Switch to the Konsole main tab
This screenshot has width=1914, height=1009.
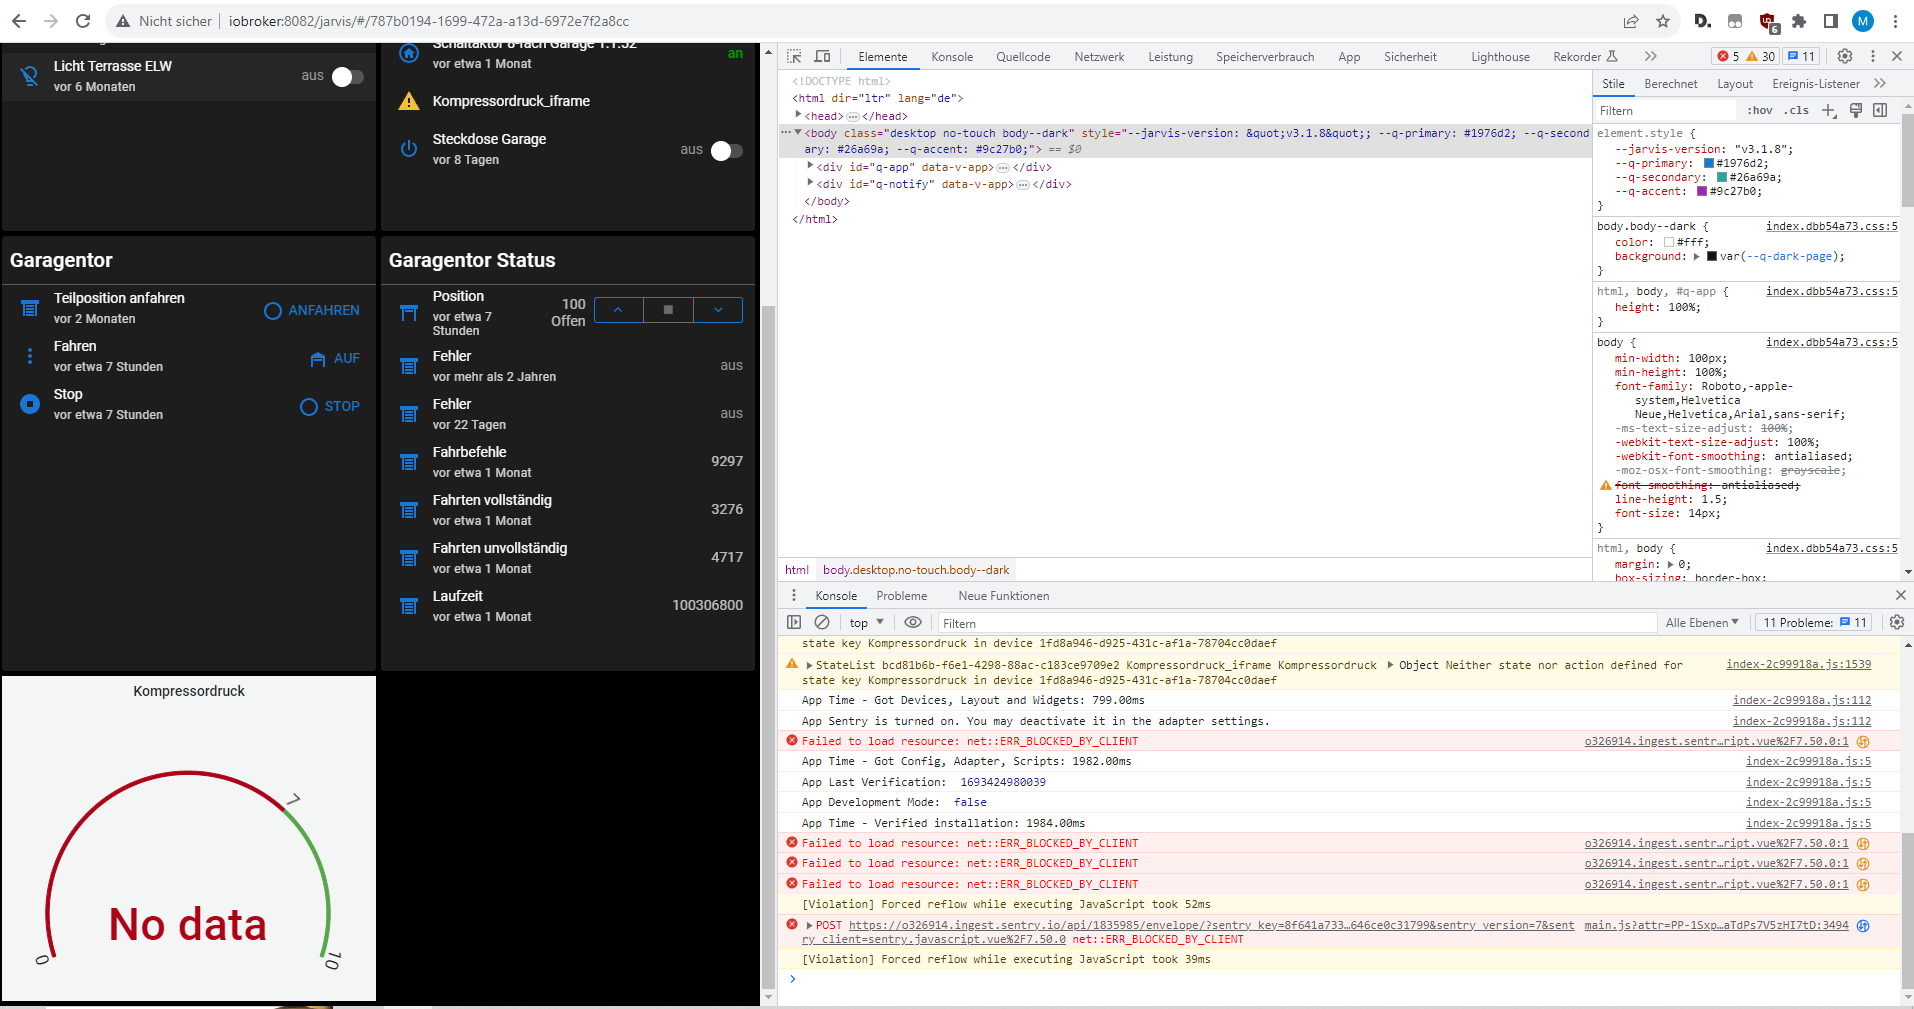(952, 57)
